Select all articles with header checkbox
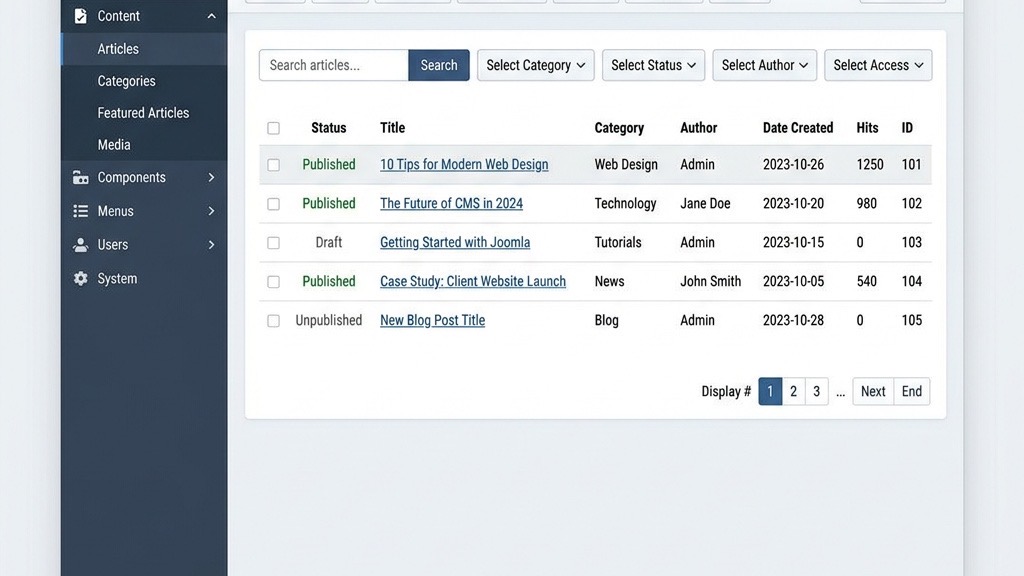 (x=273, y=128)
